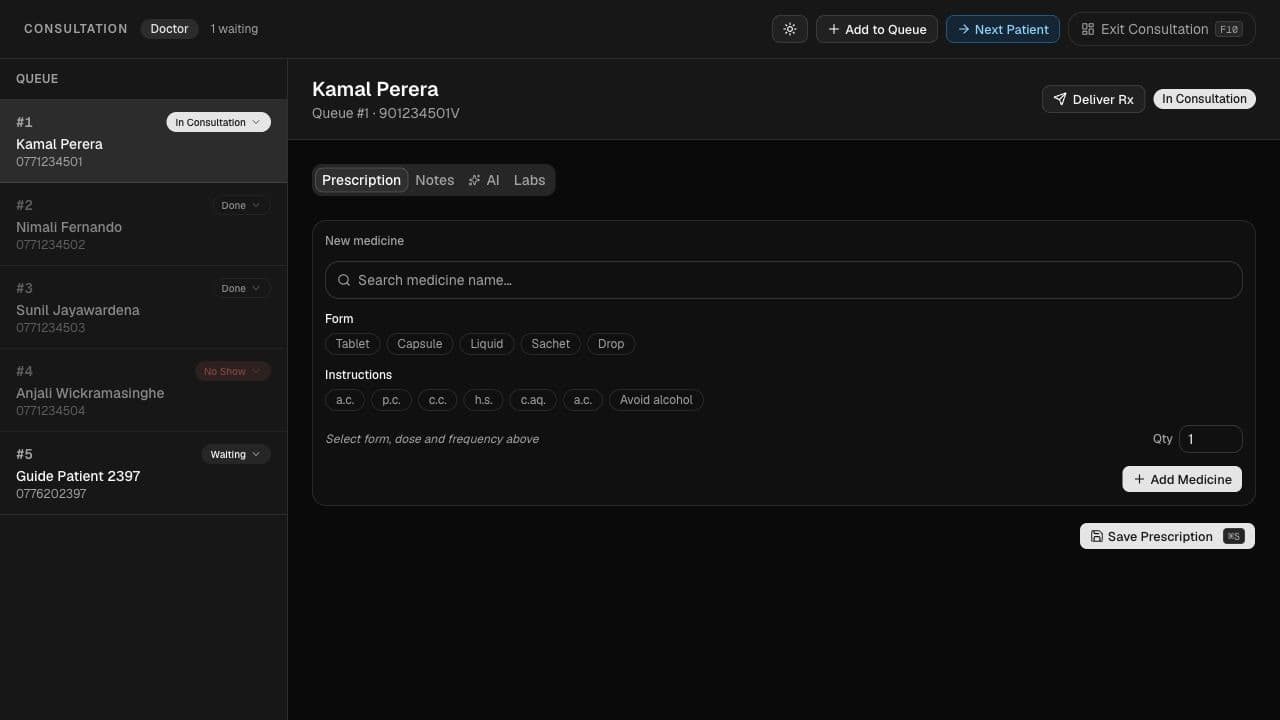1280x720 pixels.
Task: Select Sunil Jayawardena queue entry
Action: 143,307
